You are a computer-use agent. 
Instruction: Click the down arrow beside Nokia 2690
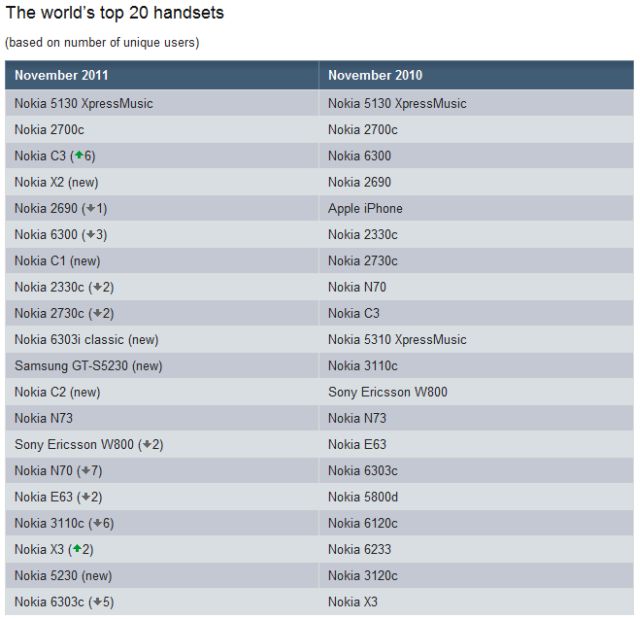(91, 208)
